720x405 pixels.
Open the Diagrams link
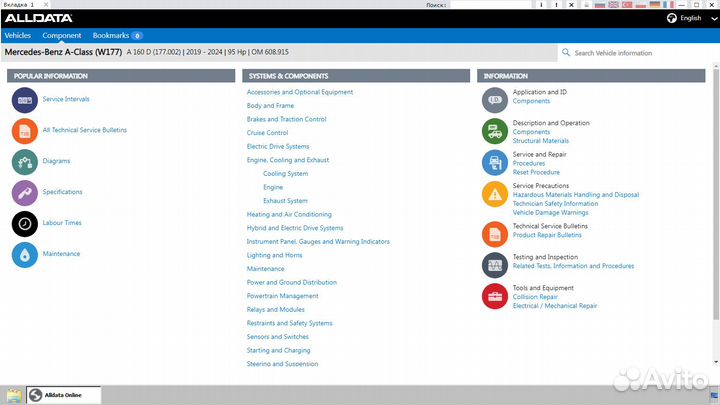(56, 161)
